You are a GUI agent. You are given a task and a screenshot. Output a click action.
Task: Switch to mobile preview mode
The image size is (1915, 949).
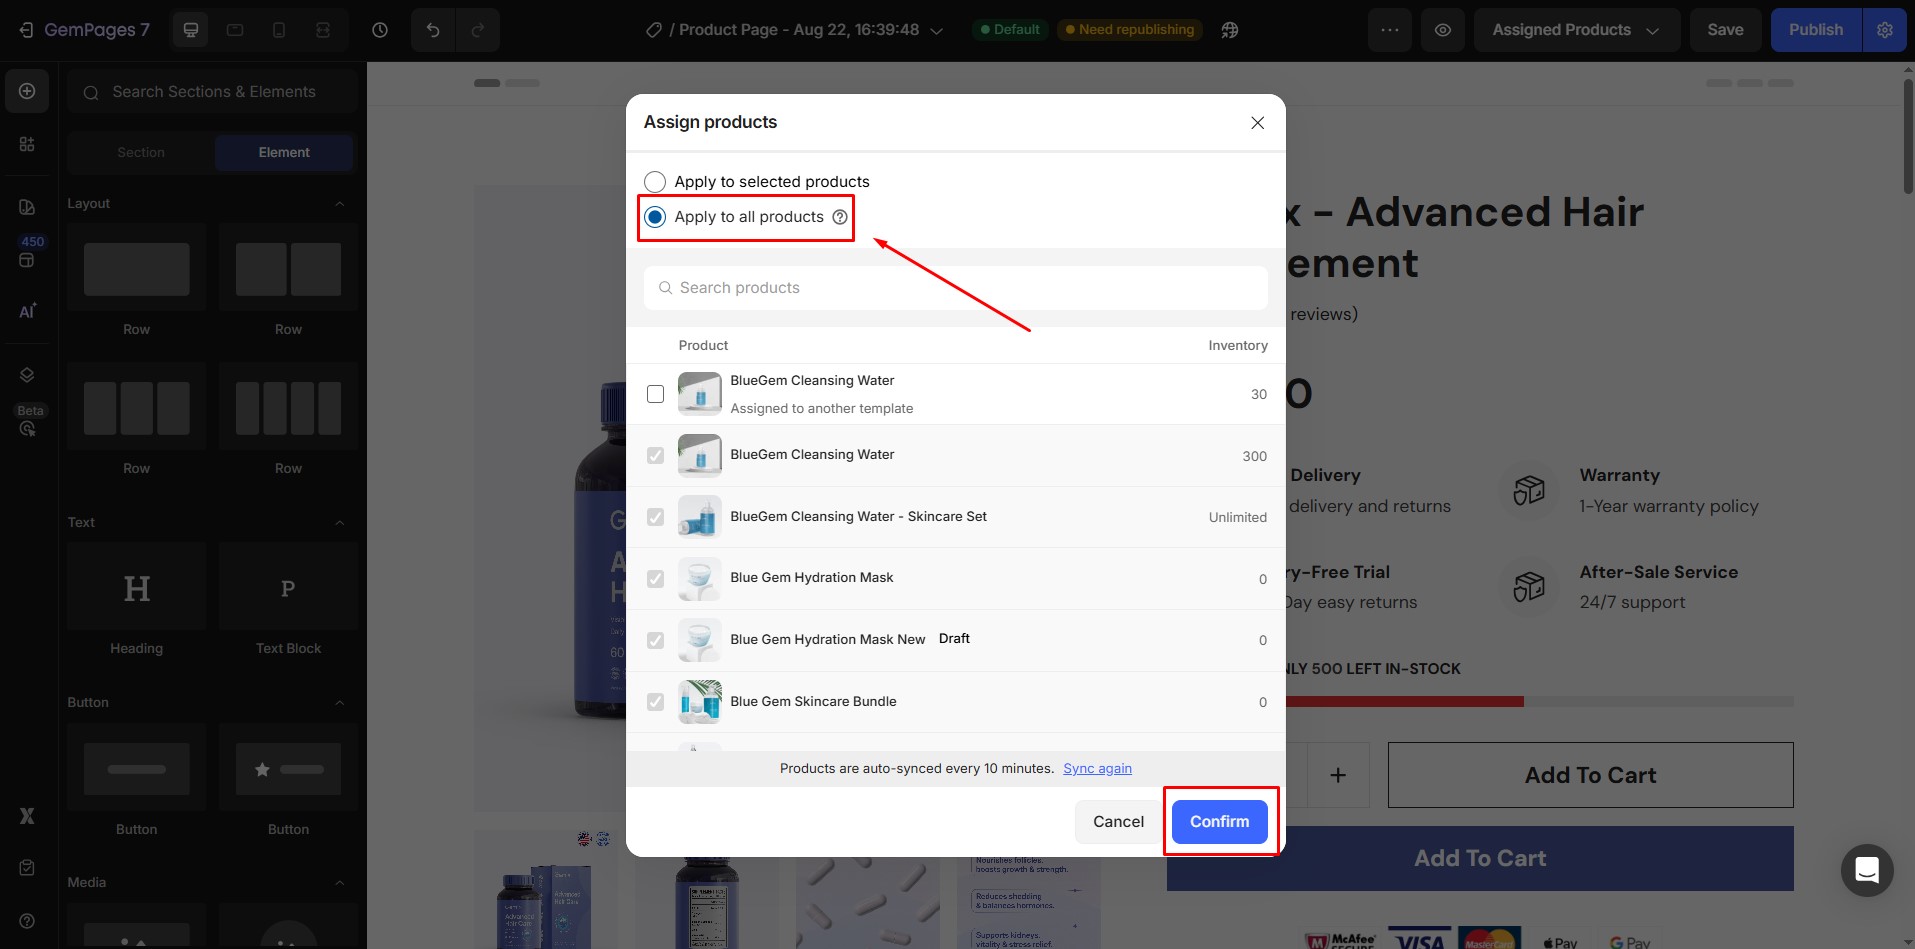[x=279, y=29]
